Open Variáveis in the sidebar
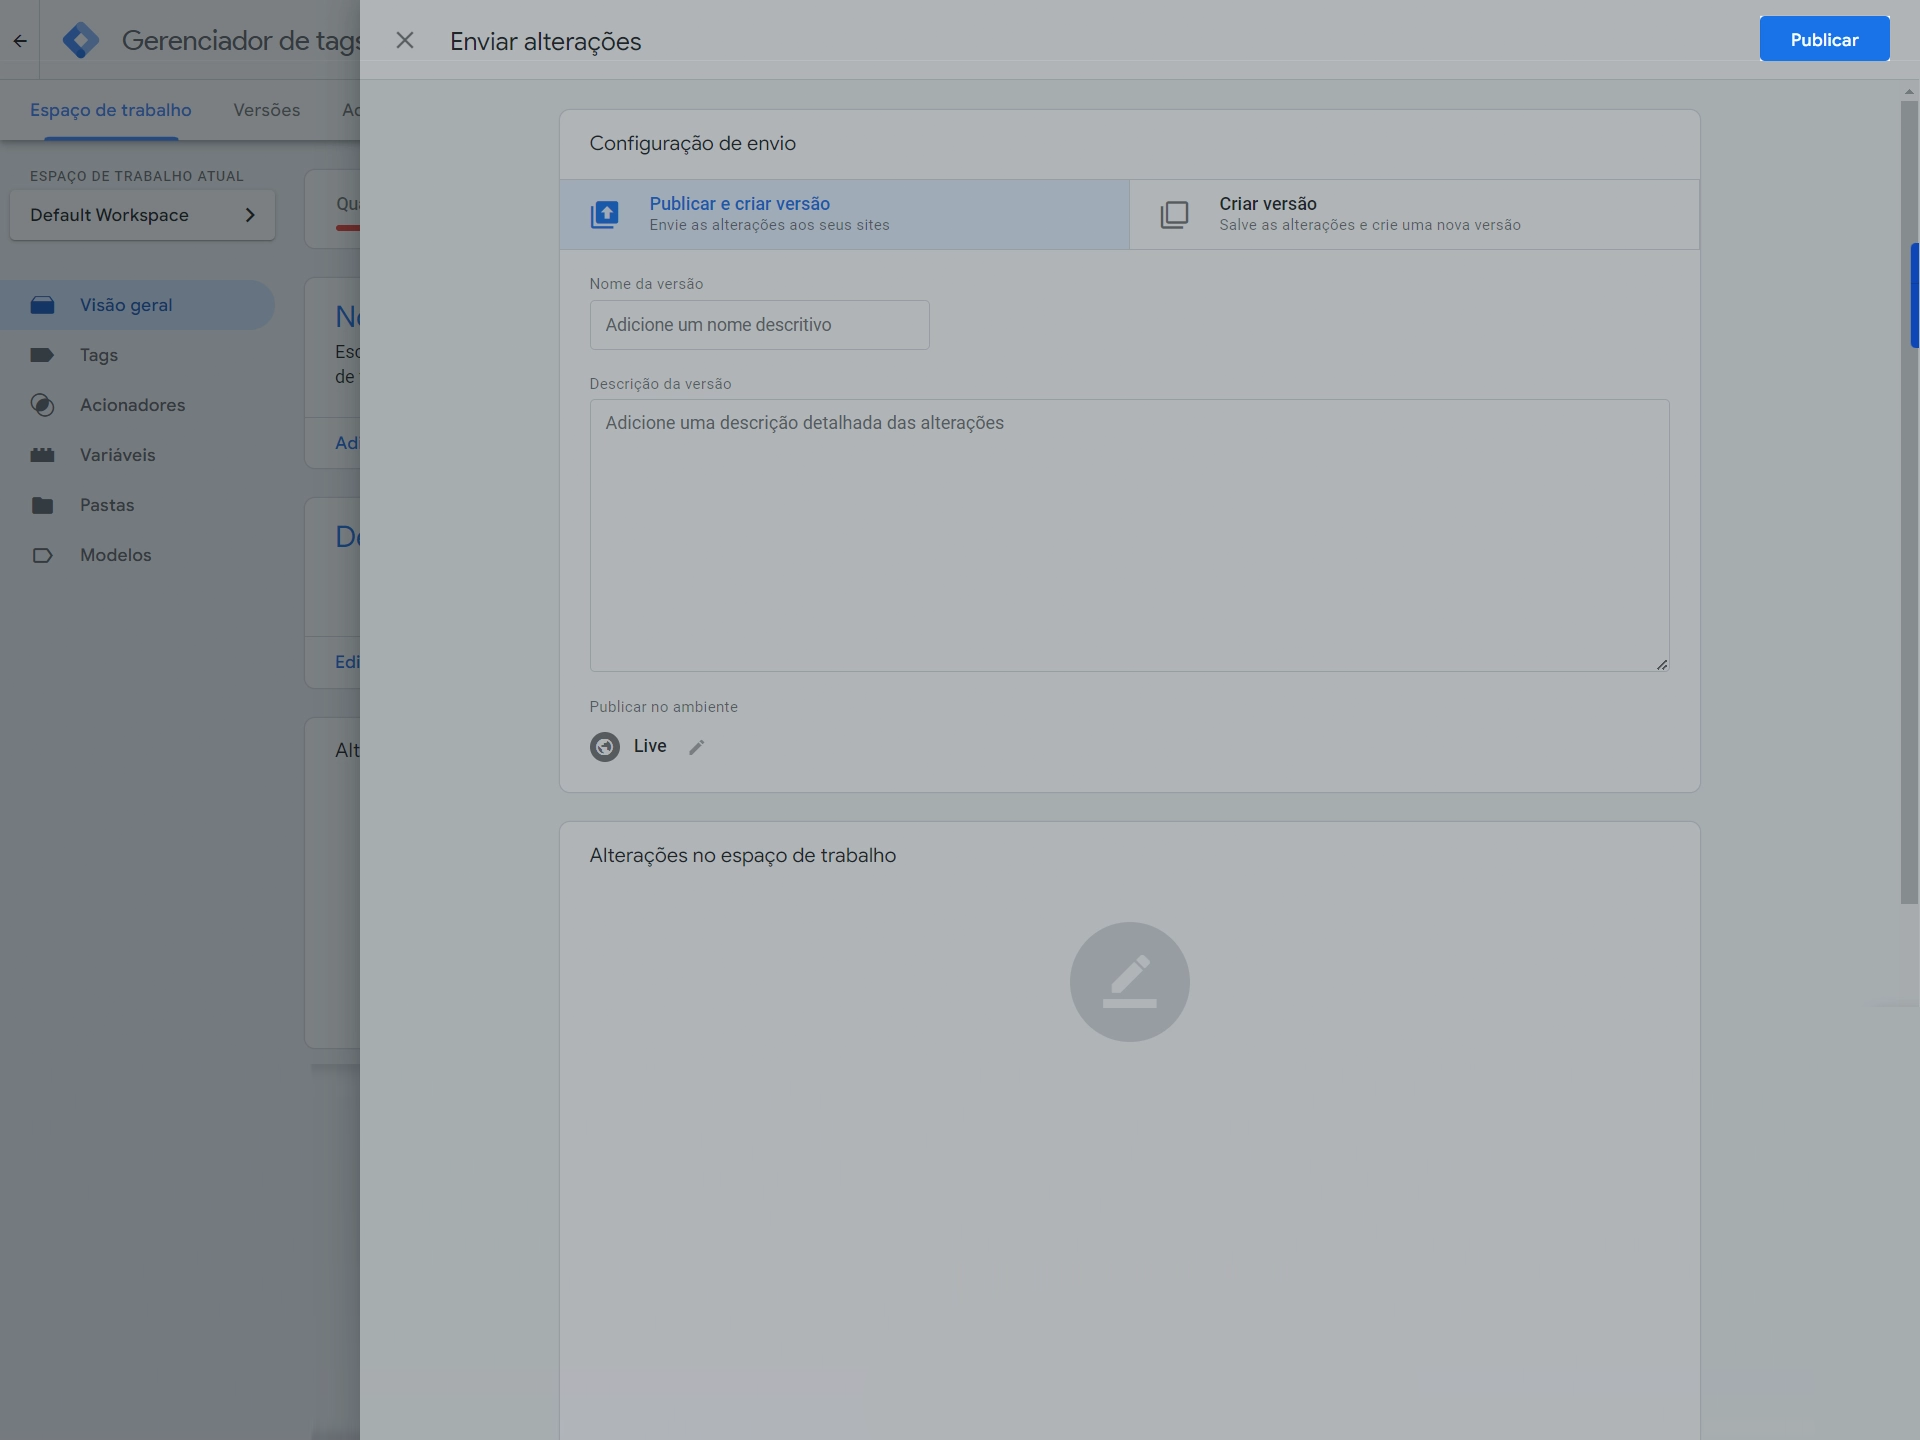This screenshot has width=1920, height=1440. tap(117, 455)
